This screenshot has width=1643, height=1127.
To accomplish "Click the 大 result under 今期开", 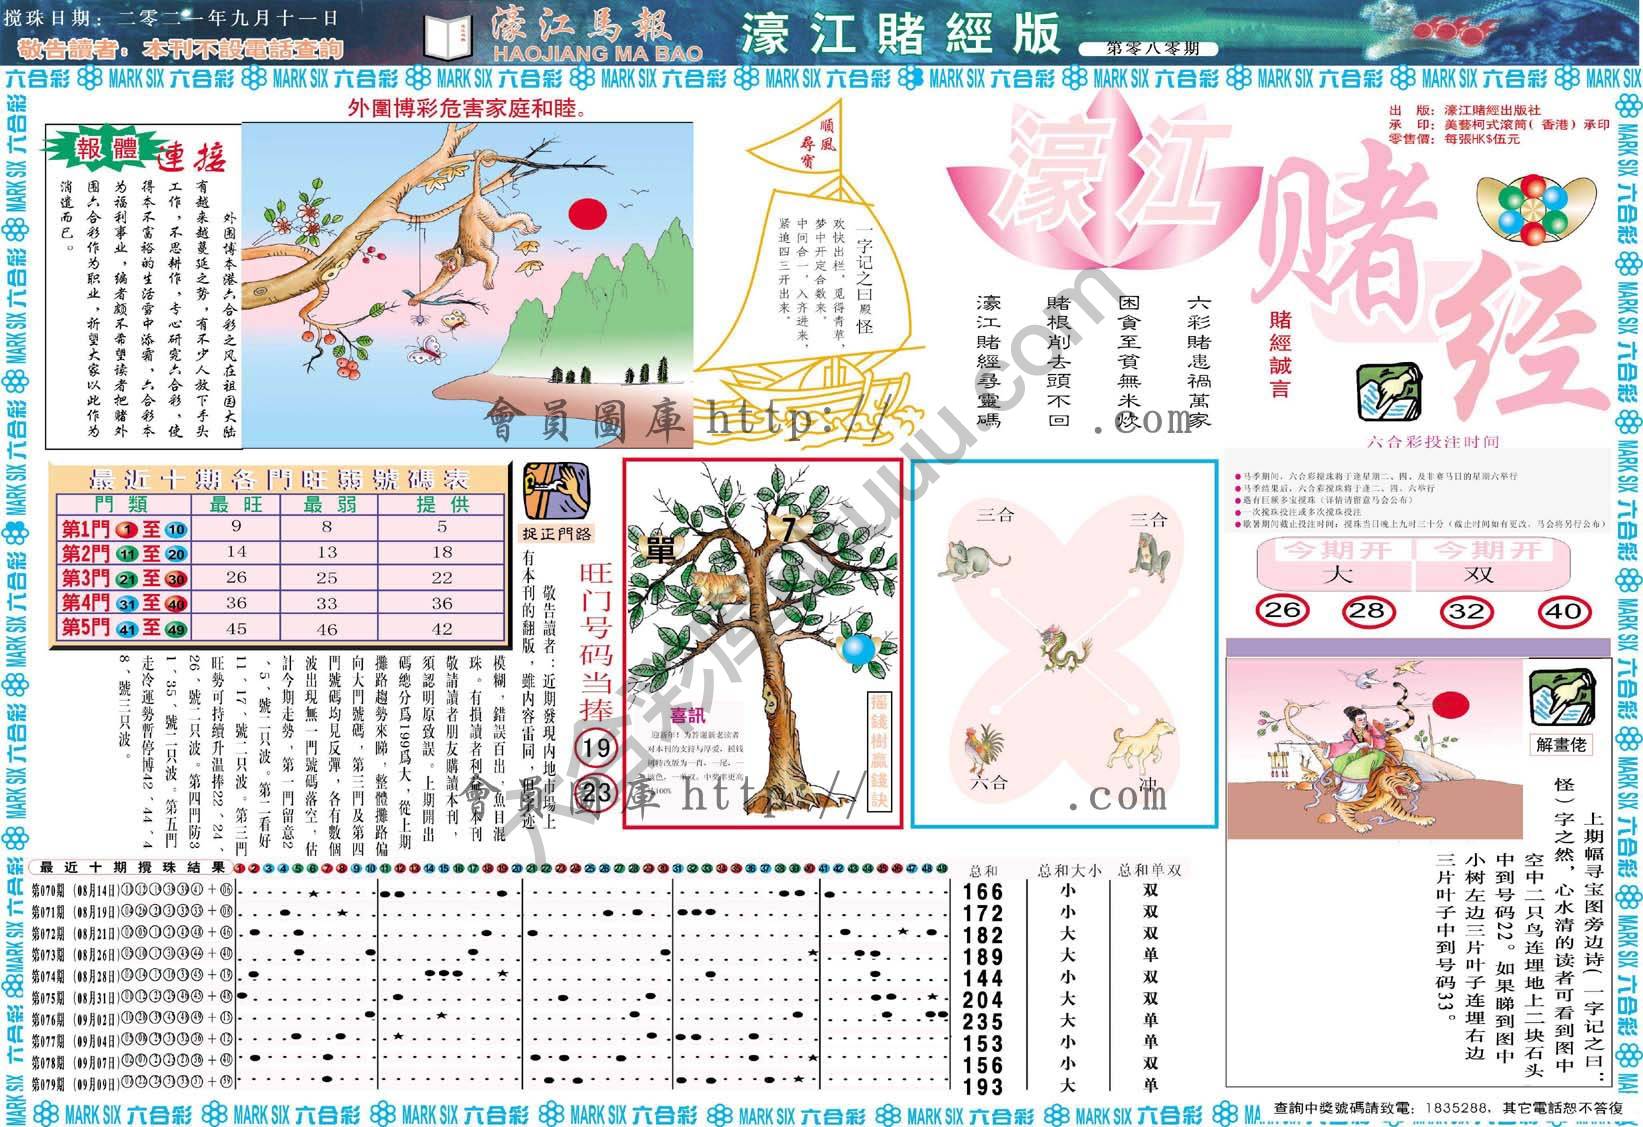I will (1337, 575).
